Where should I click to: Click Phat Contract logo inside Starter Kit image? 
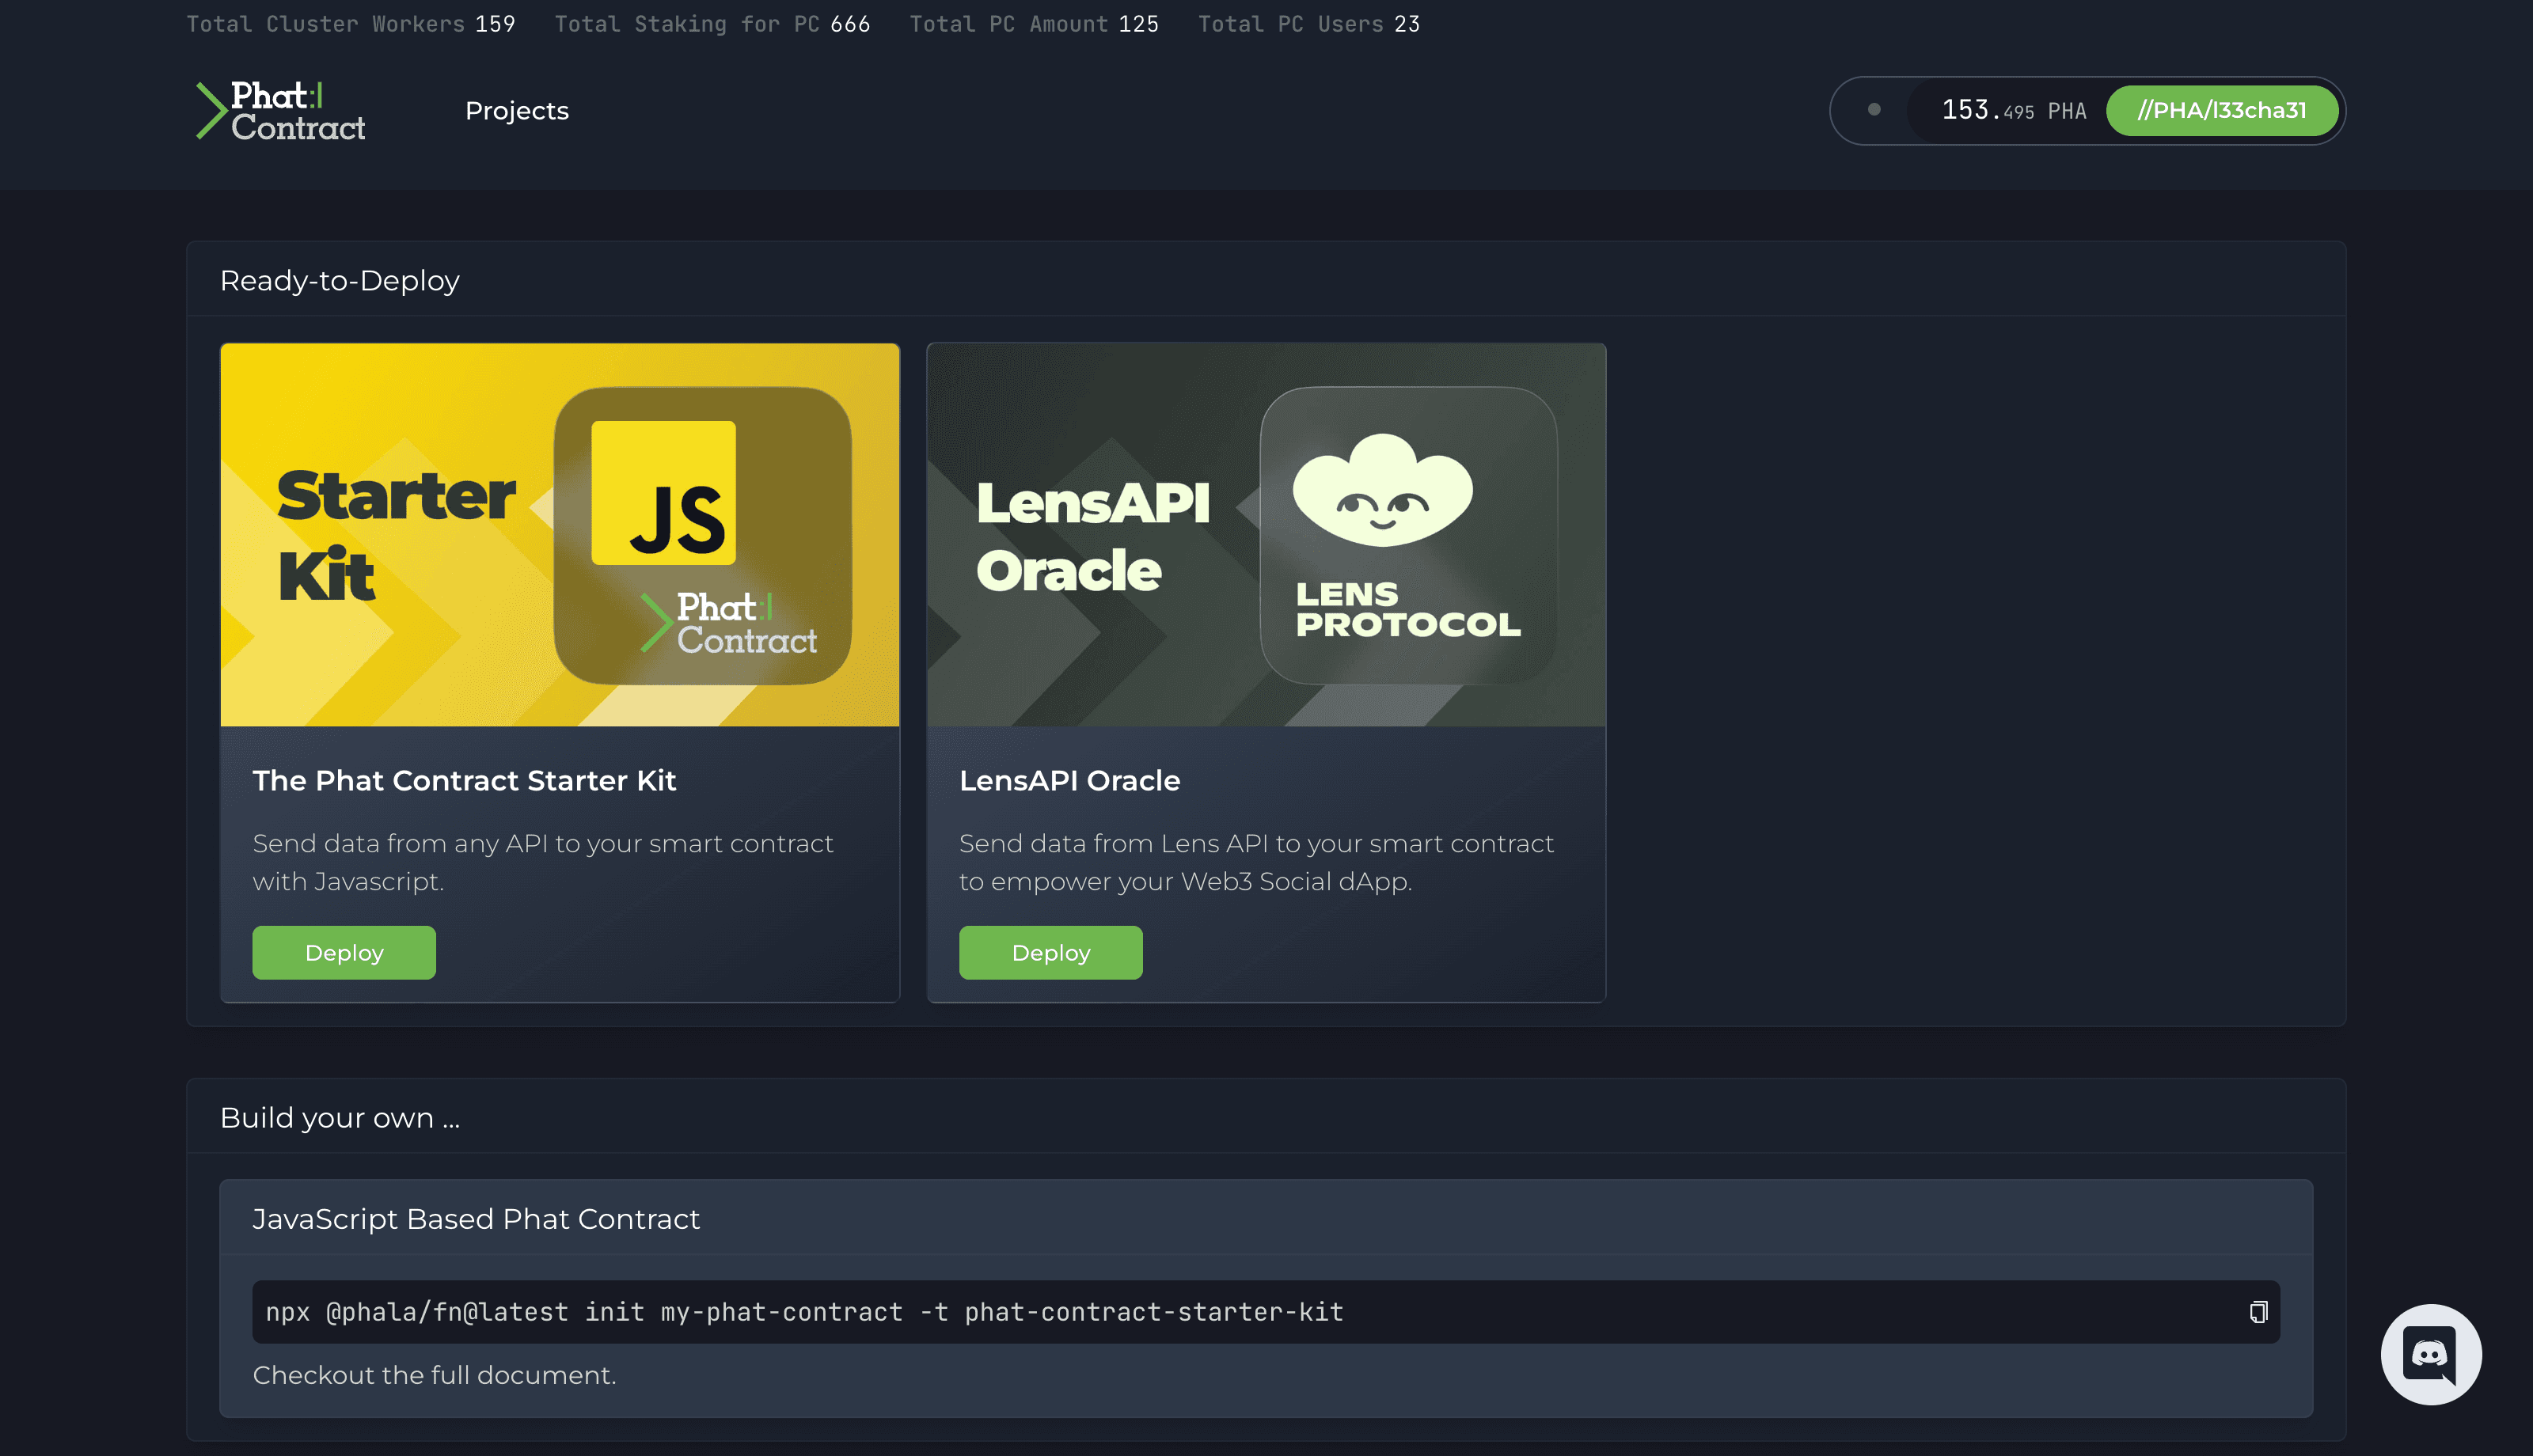tap(730, 623)
